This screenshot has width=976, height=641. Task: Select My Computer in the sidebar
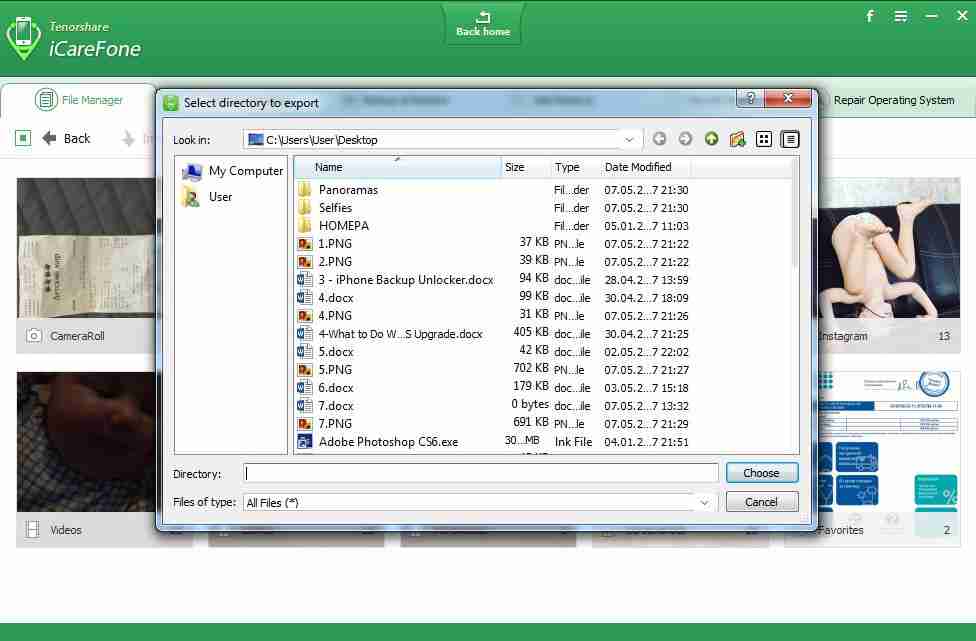coord(233,171)
